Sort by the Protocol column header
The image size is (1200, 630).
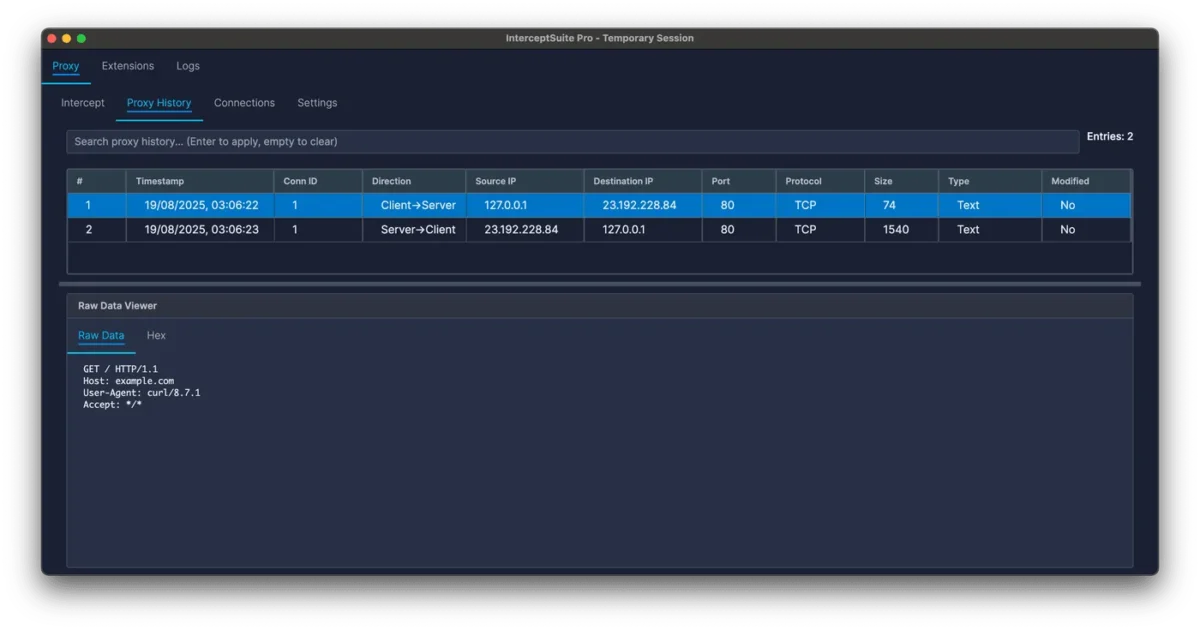point(820,181)
